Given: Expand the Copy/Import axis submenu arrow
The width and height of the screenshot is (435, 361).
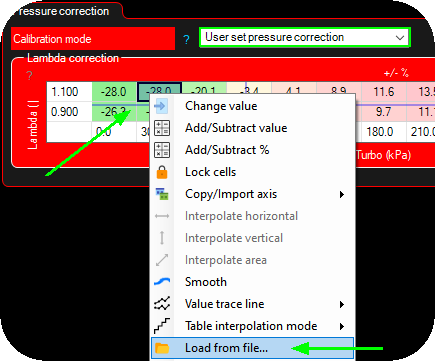Looking at the screenshot, I should click(342, 194).
